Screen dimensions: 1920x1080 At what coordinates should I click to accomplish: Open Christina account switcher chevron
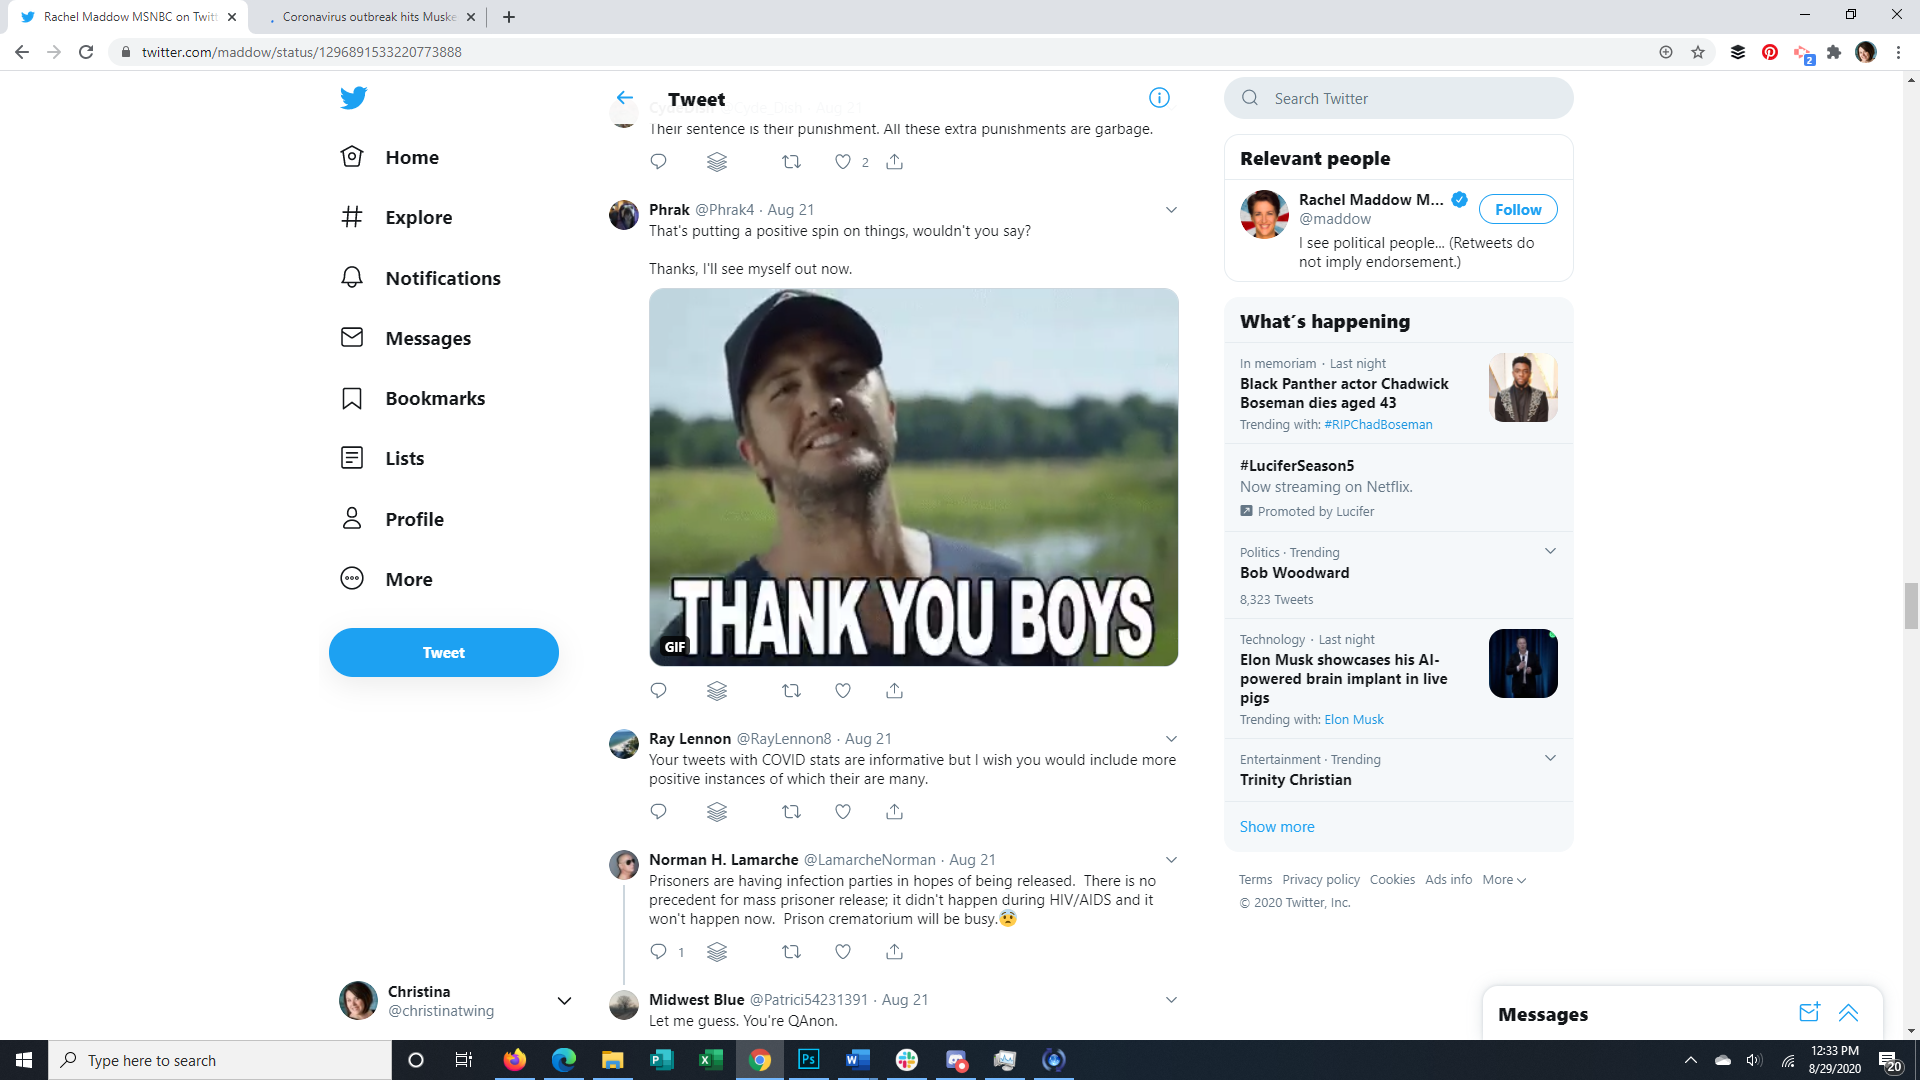point(564,1001)
